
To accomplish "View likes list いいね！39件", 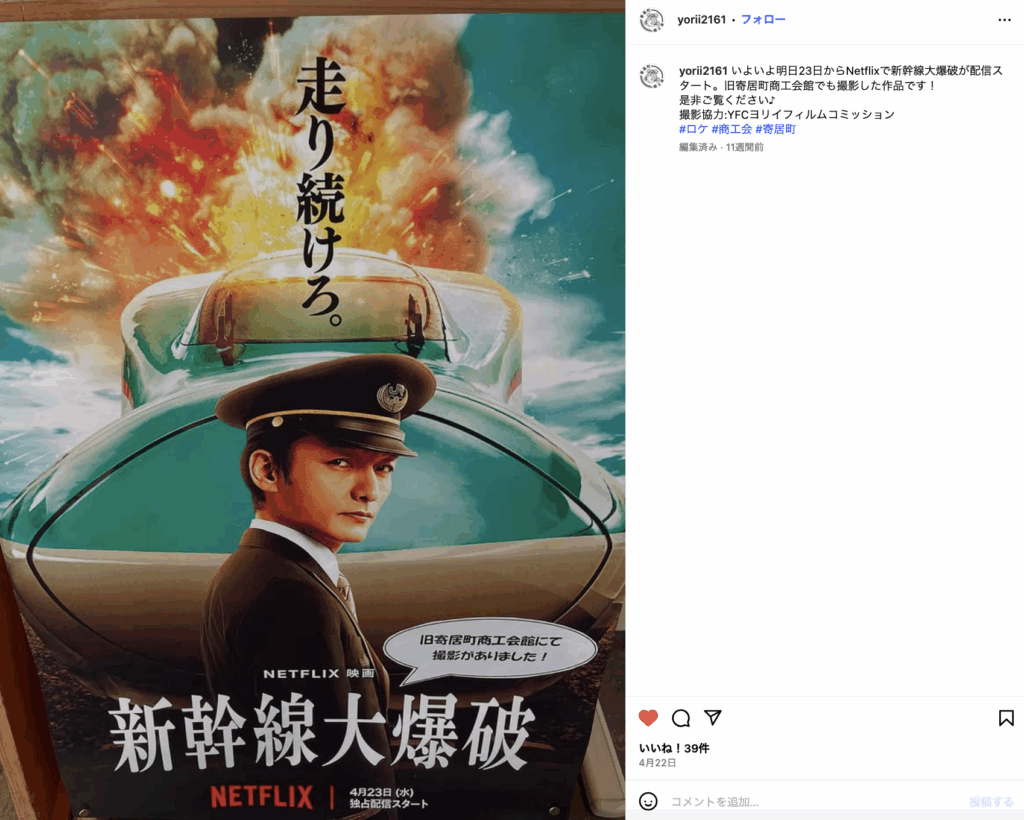I will click(674, 748).
